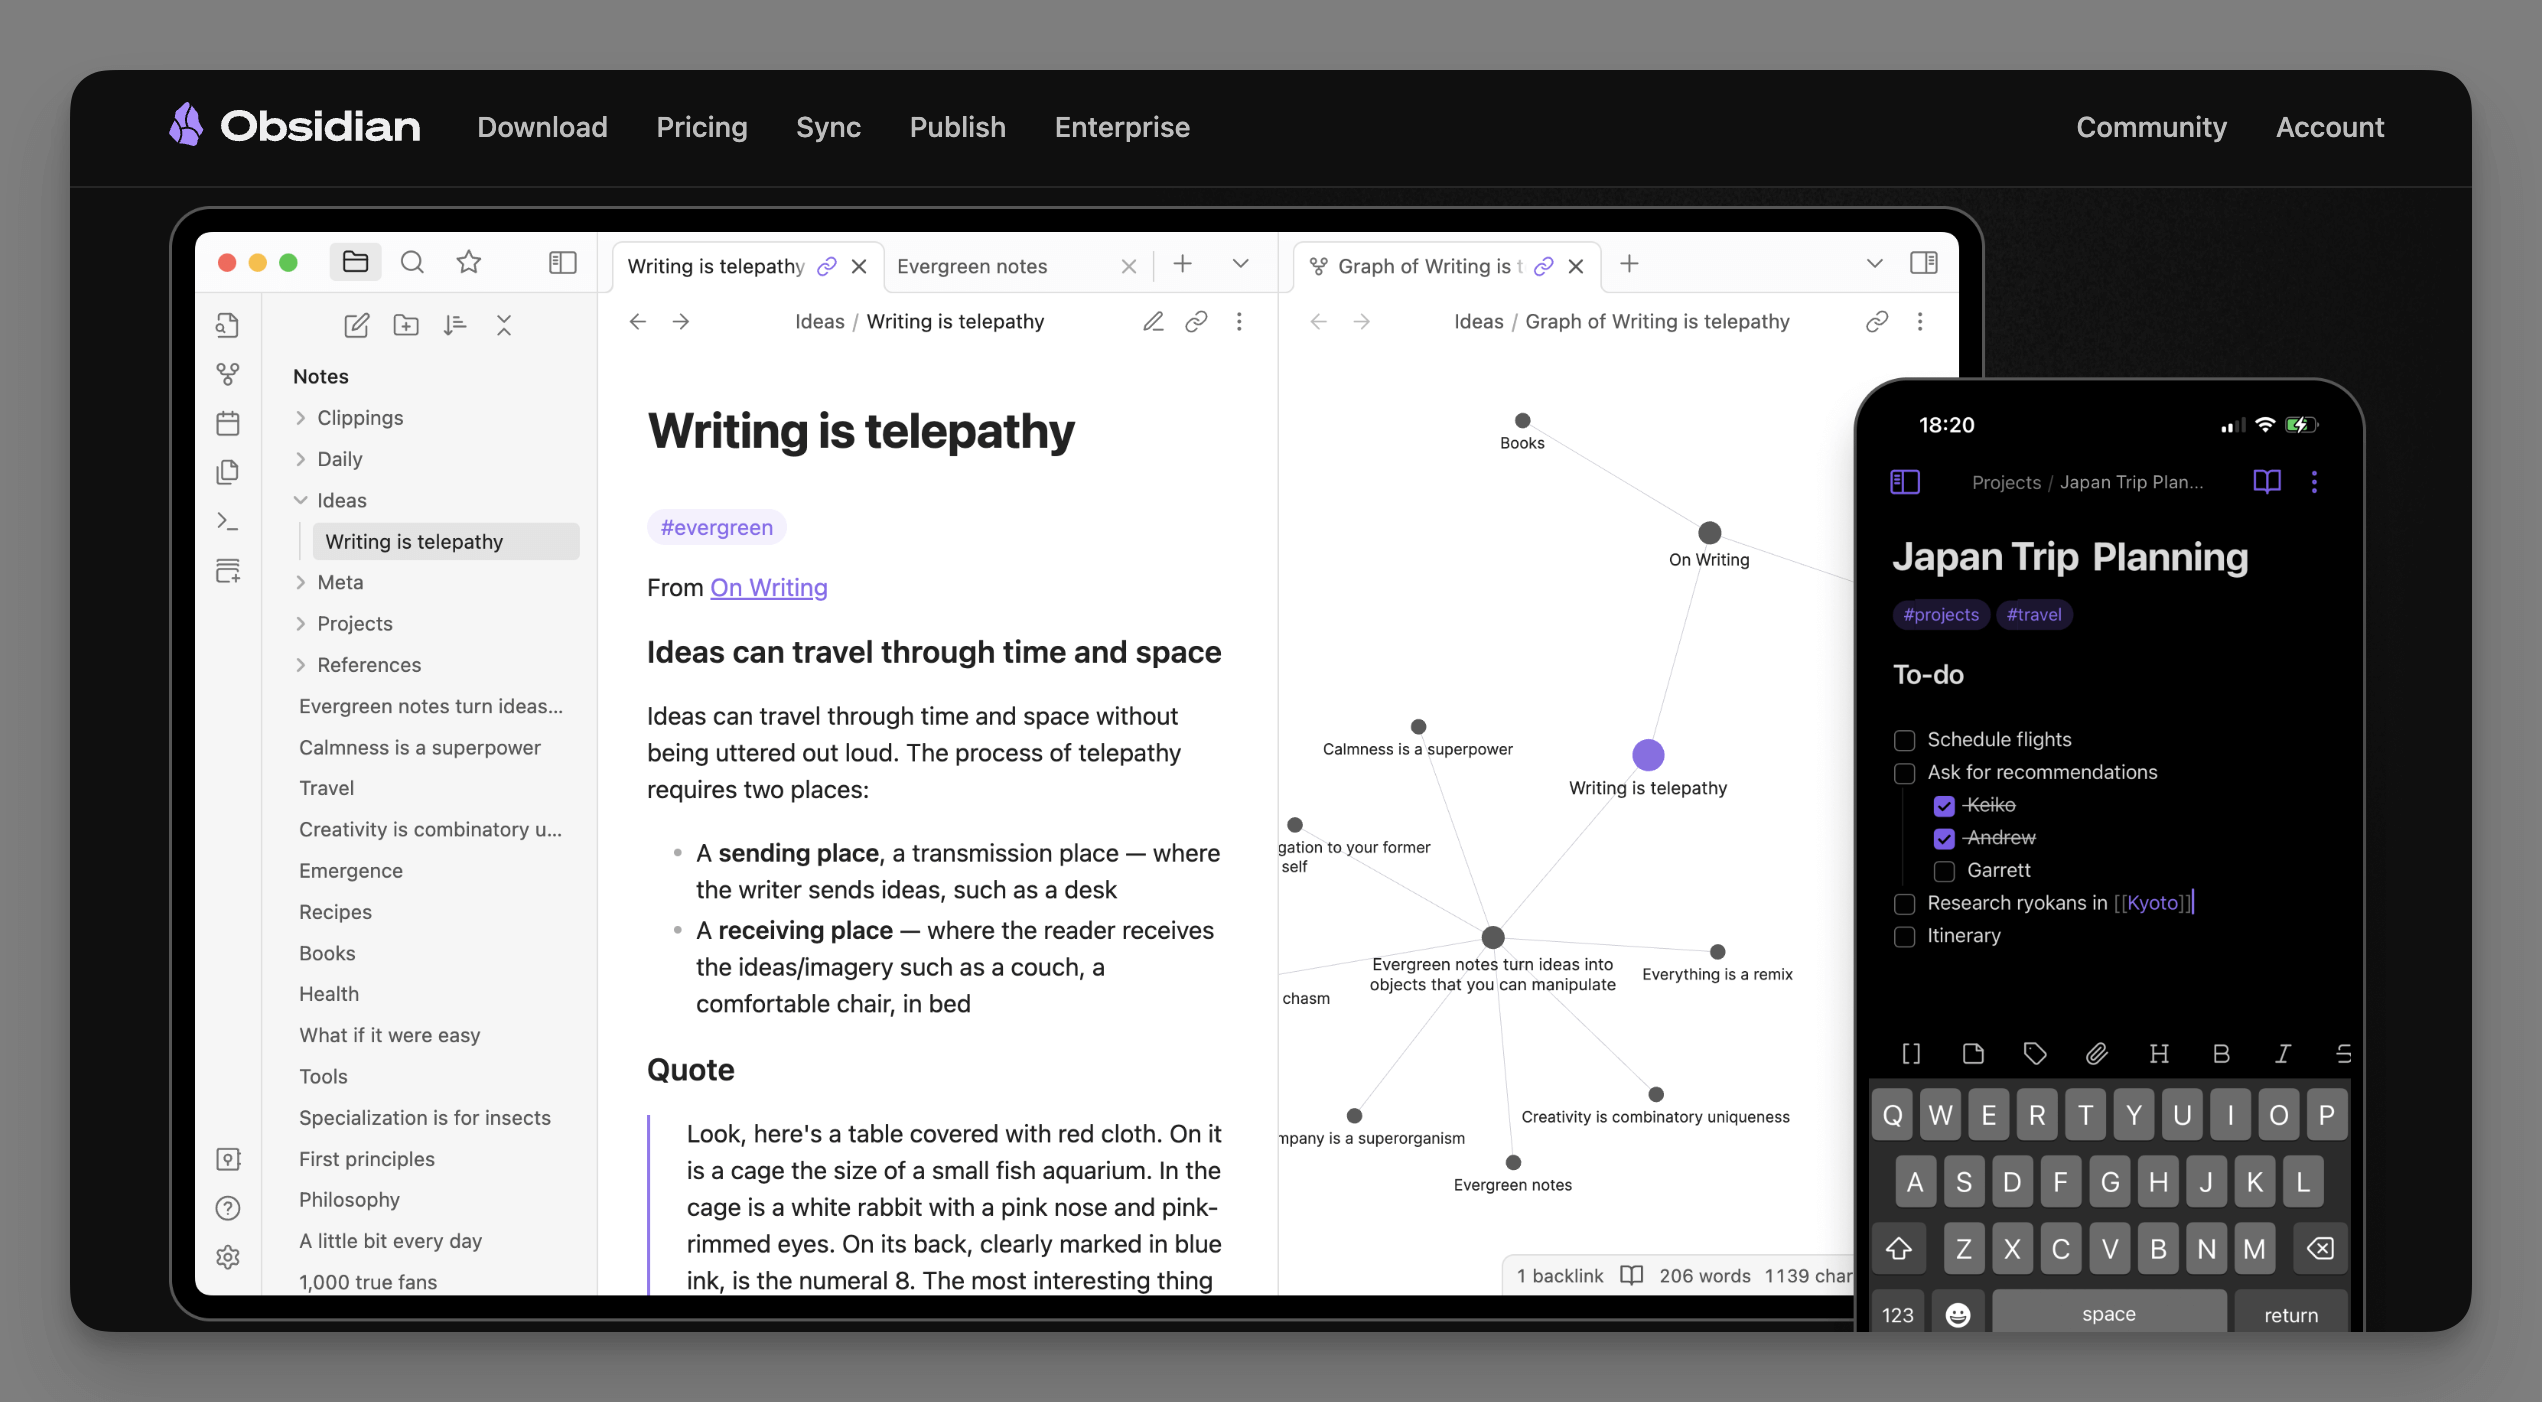The height and width of the screenshot is (1402, 2542).
Task: Click the purple Writing is telepathy graph node
Action: [x=1648, y=755]
